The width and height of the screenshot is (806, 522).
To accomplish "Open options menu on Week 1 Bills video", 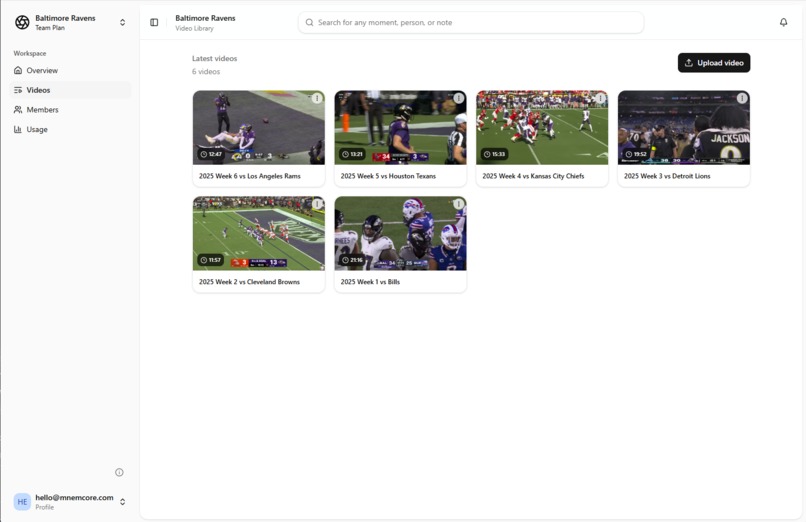I will point(459,204).
